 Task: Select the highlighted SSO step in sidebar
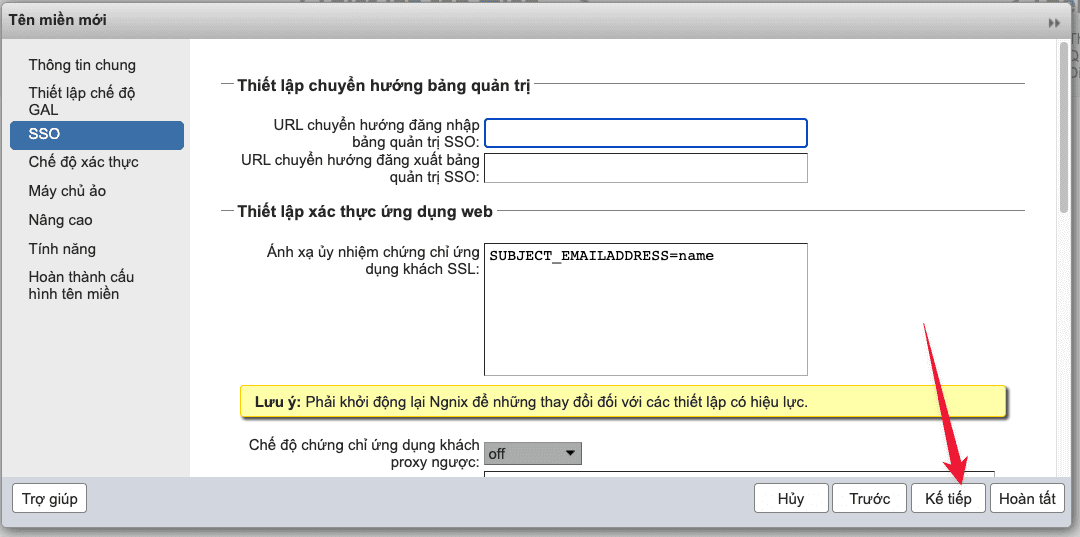click(97, 134)
